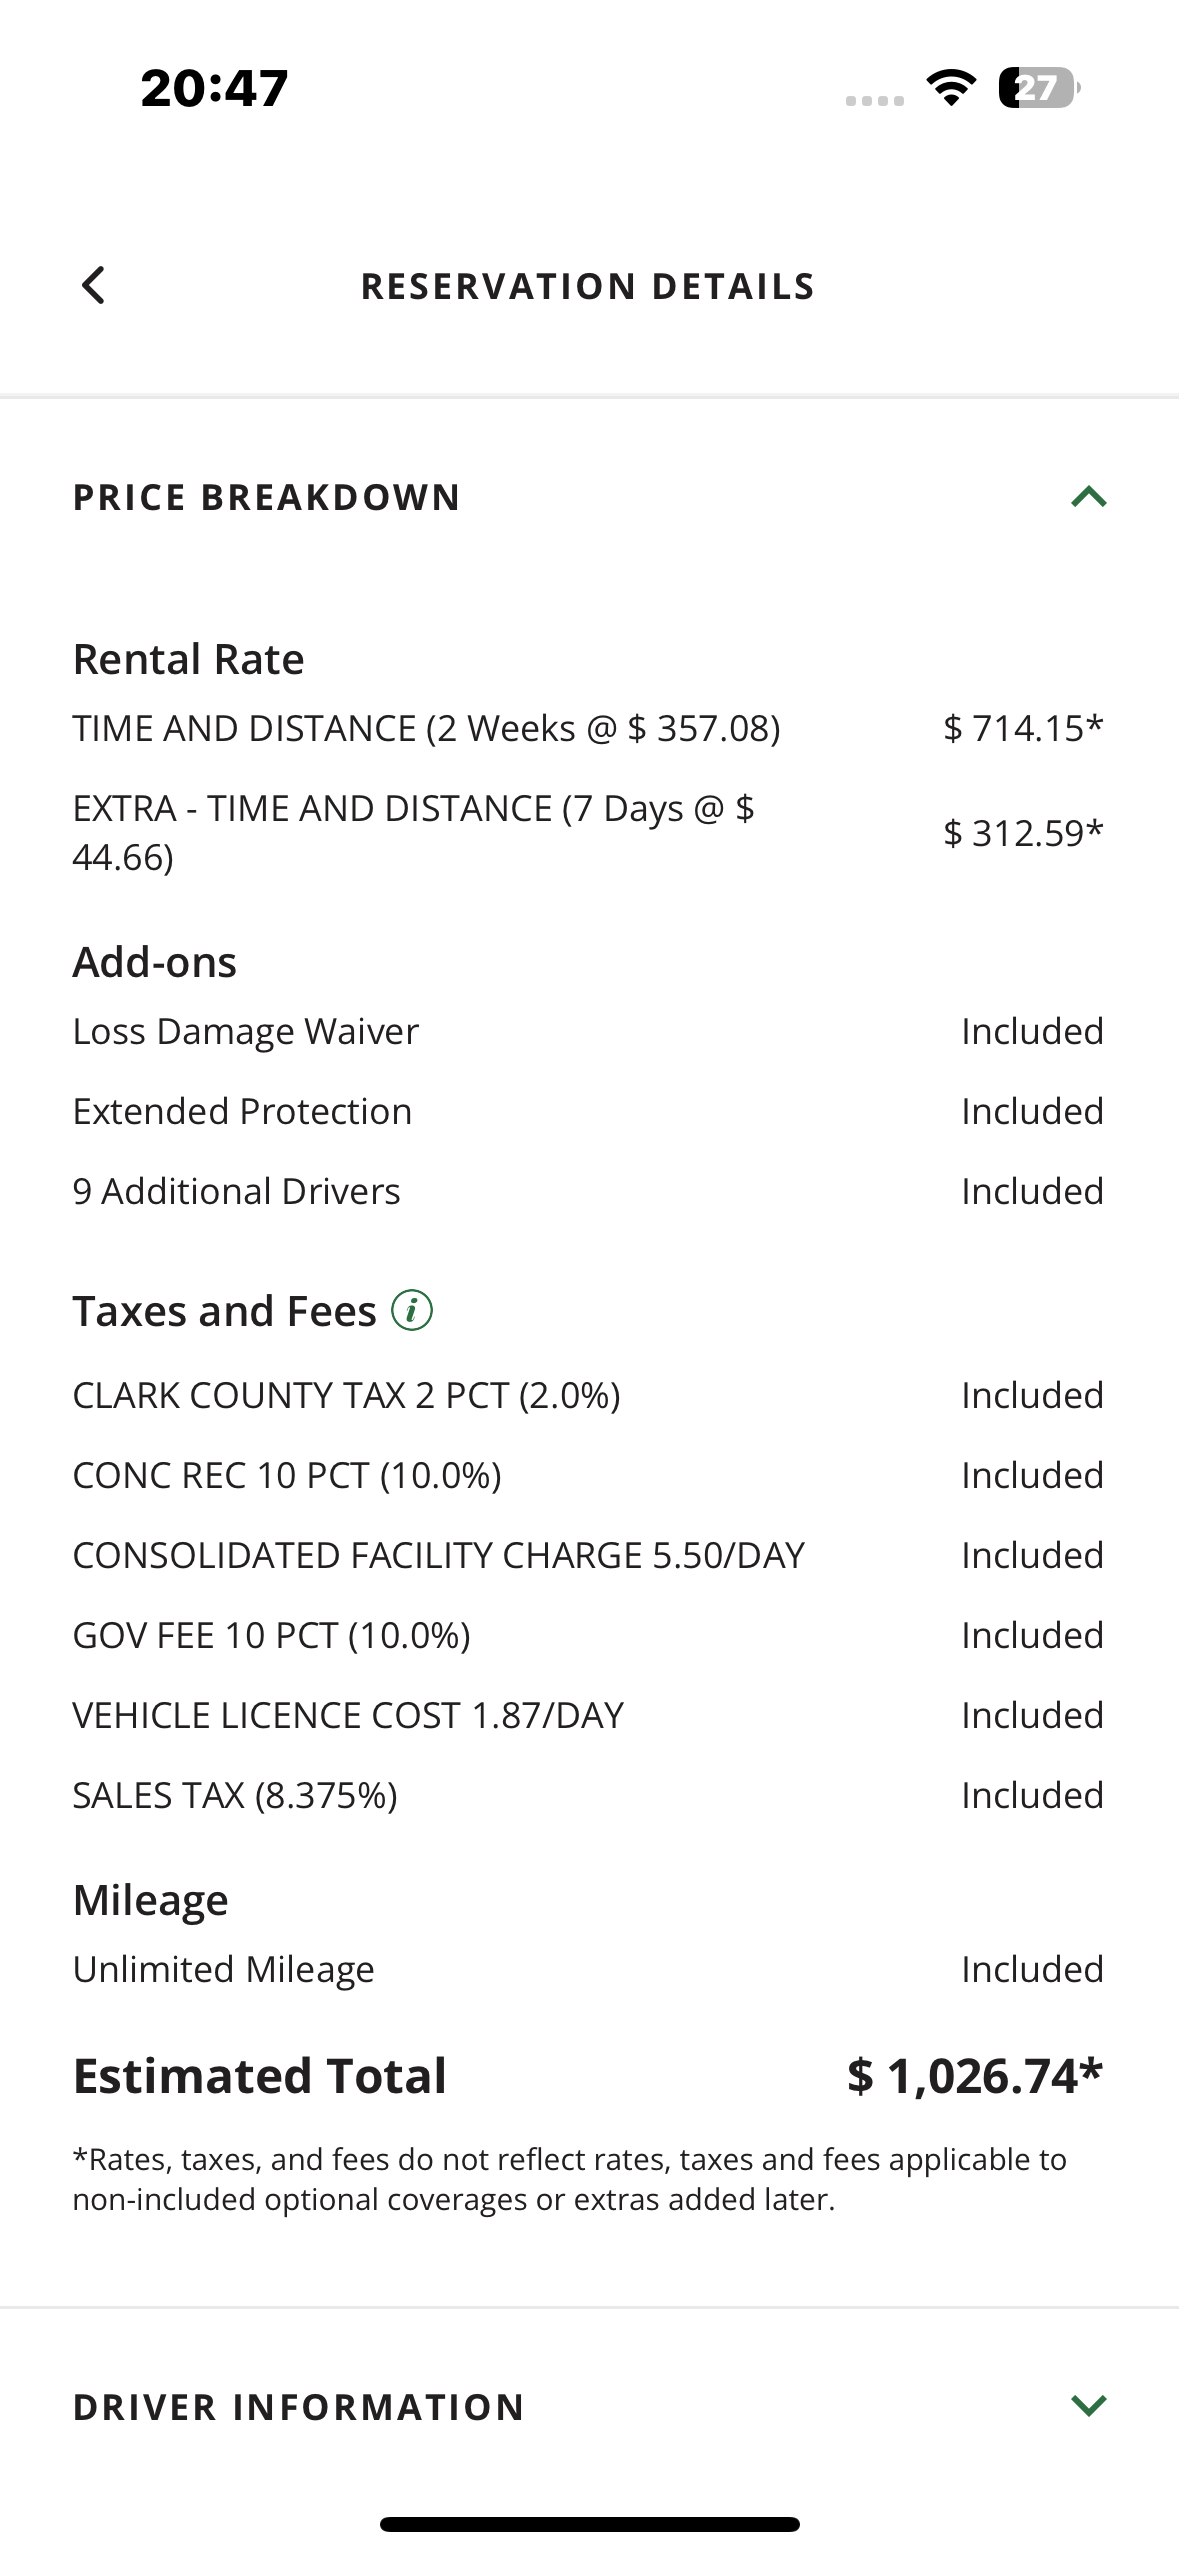Tap the Wi-Fi status icon
The height and width of the screenshot is (2556, 1179).
tap(952, 88)
